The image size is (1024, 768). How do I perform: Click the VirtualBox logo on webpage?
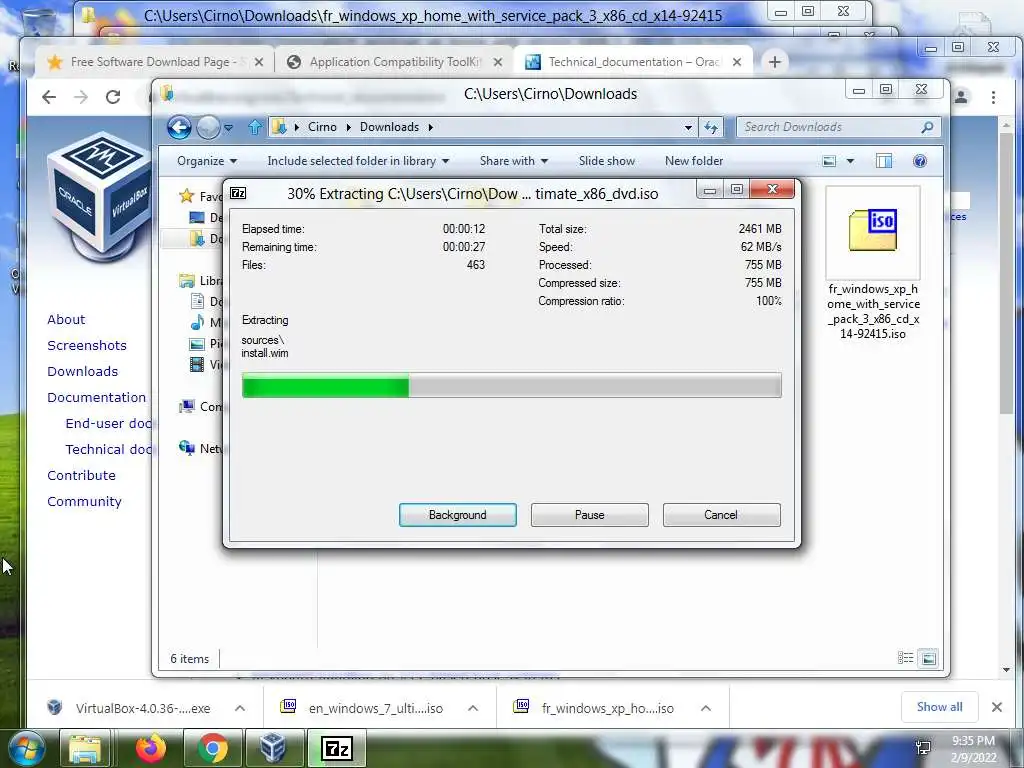tap(99, 199)
